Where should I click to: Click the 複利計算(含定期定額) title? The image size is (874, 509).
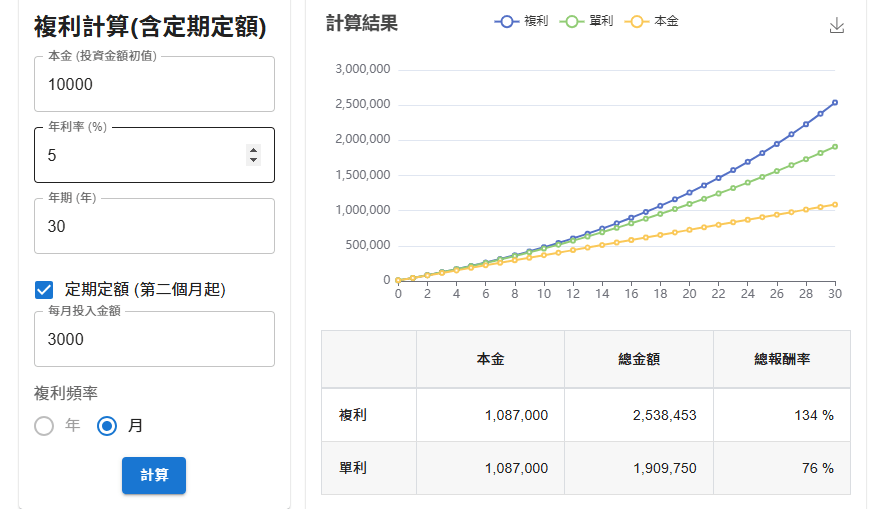(150, 27)
